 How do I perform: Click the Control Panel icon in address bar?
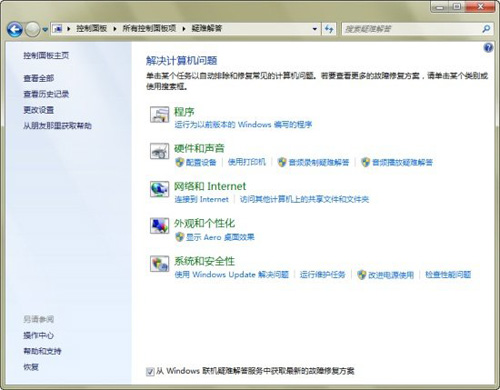point(58,29)
